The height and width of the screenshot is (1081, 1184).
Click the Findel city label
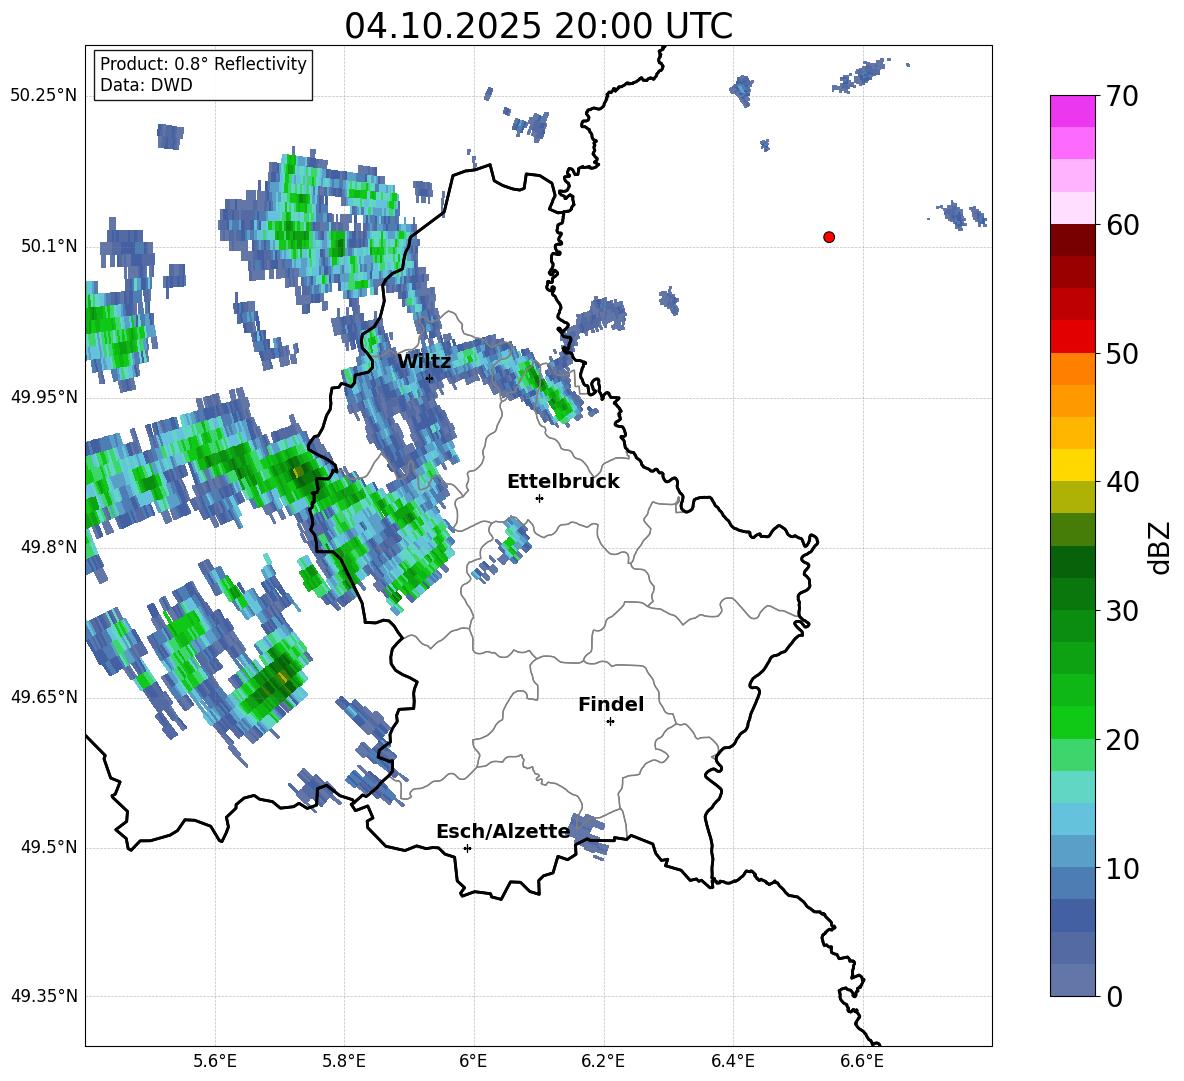pos(611,704)
